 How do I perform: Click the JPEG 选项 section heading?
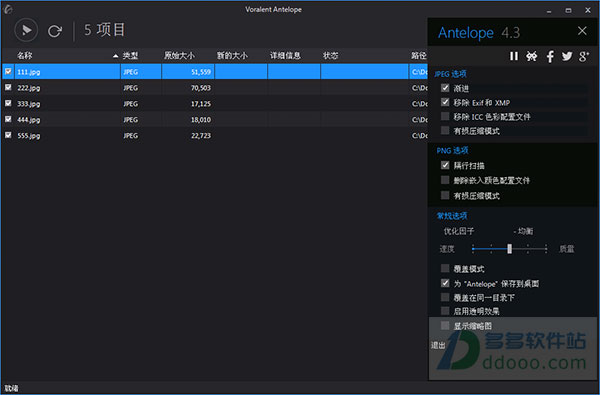tap(450, 74)
